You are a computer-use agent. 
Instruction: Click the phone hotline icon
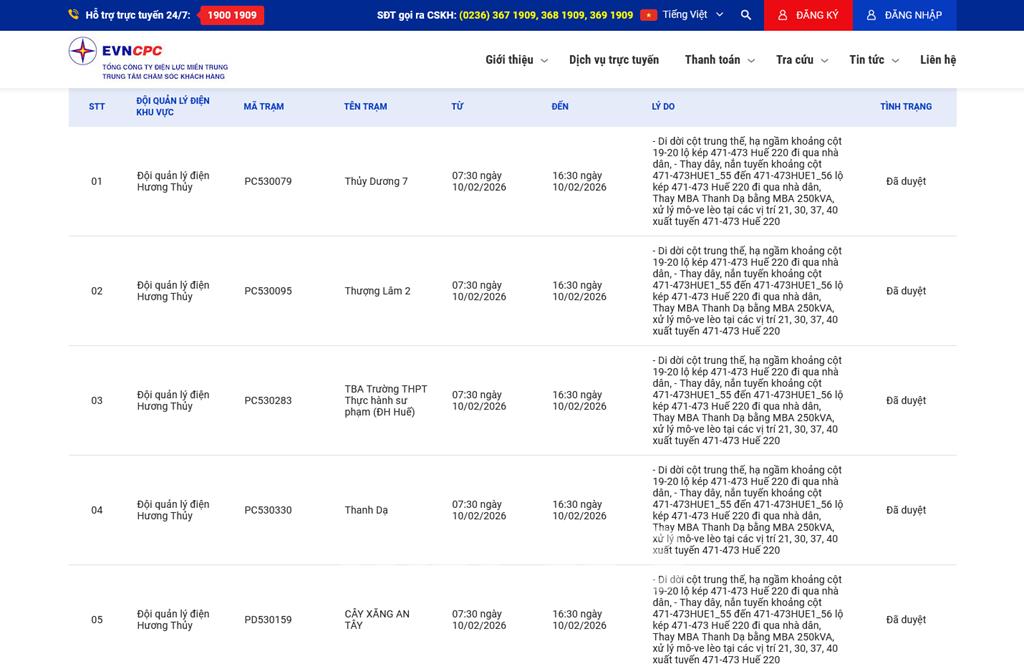click(74, 15)
